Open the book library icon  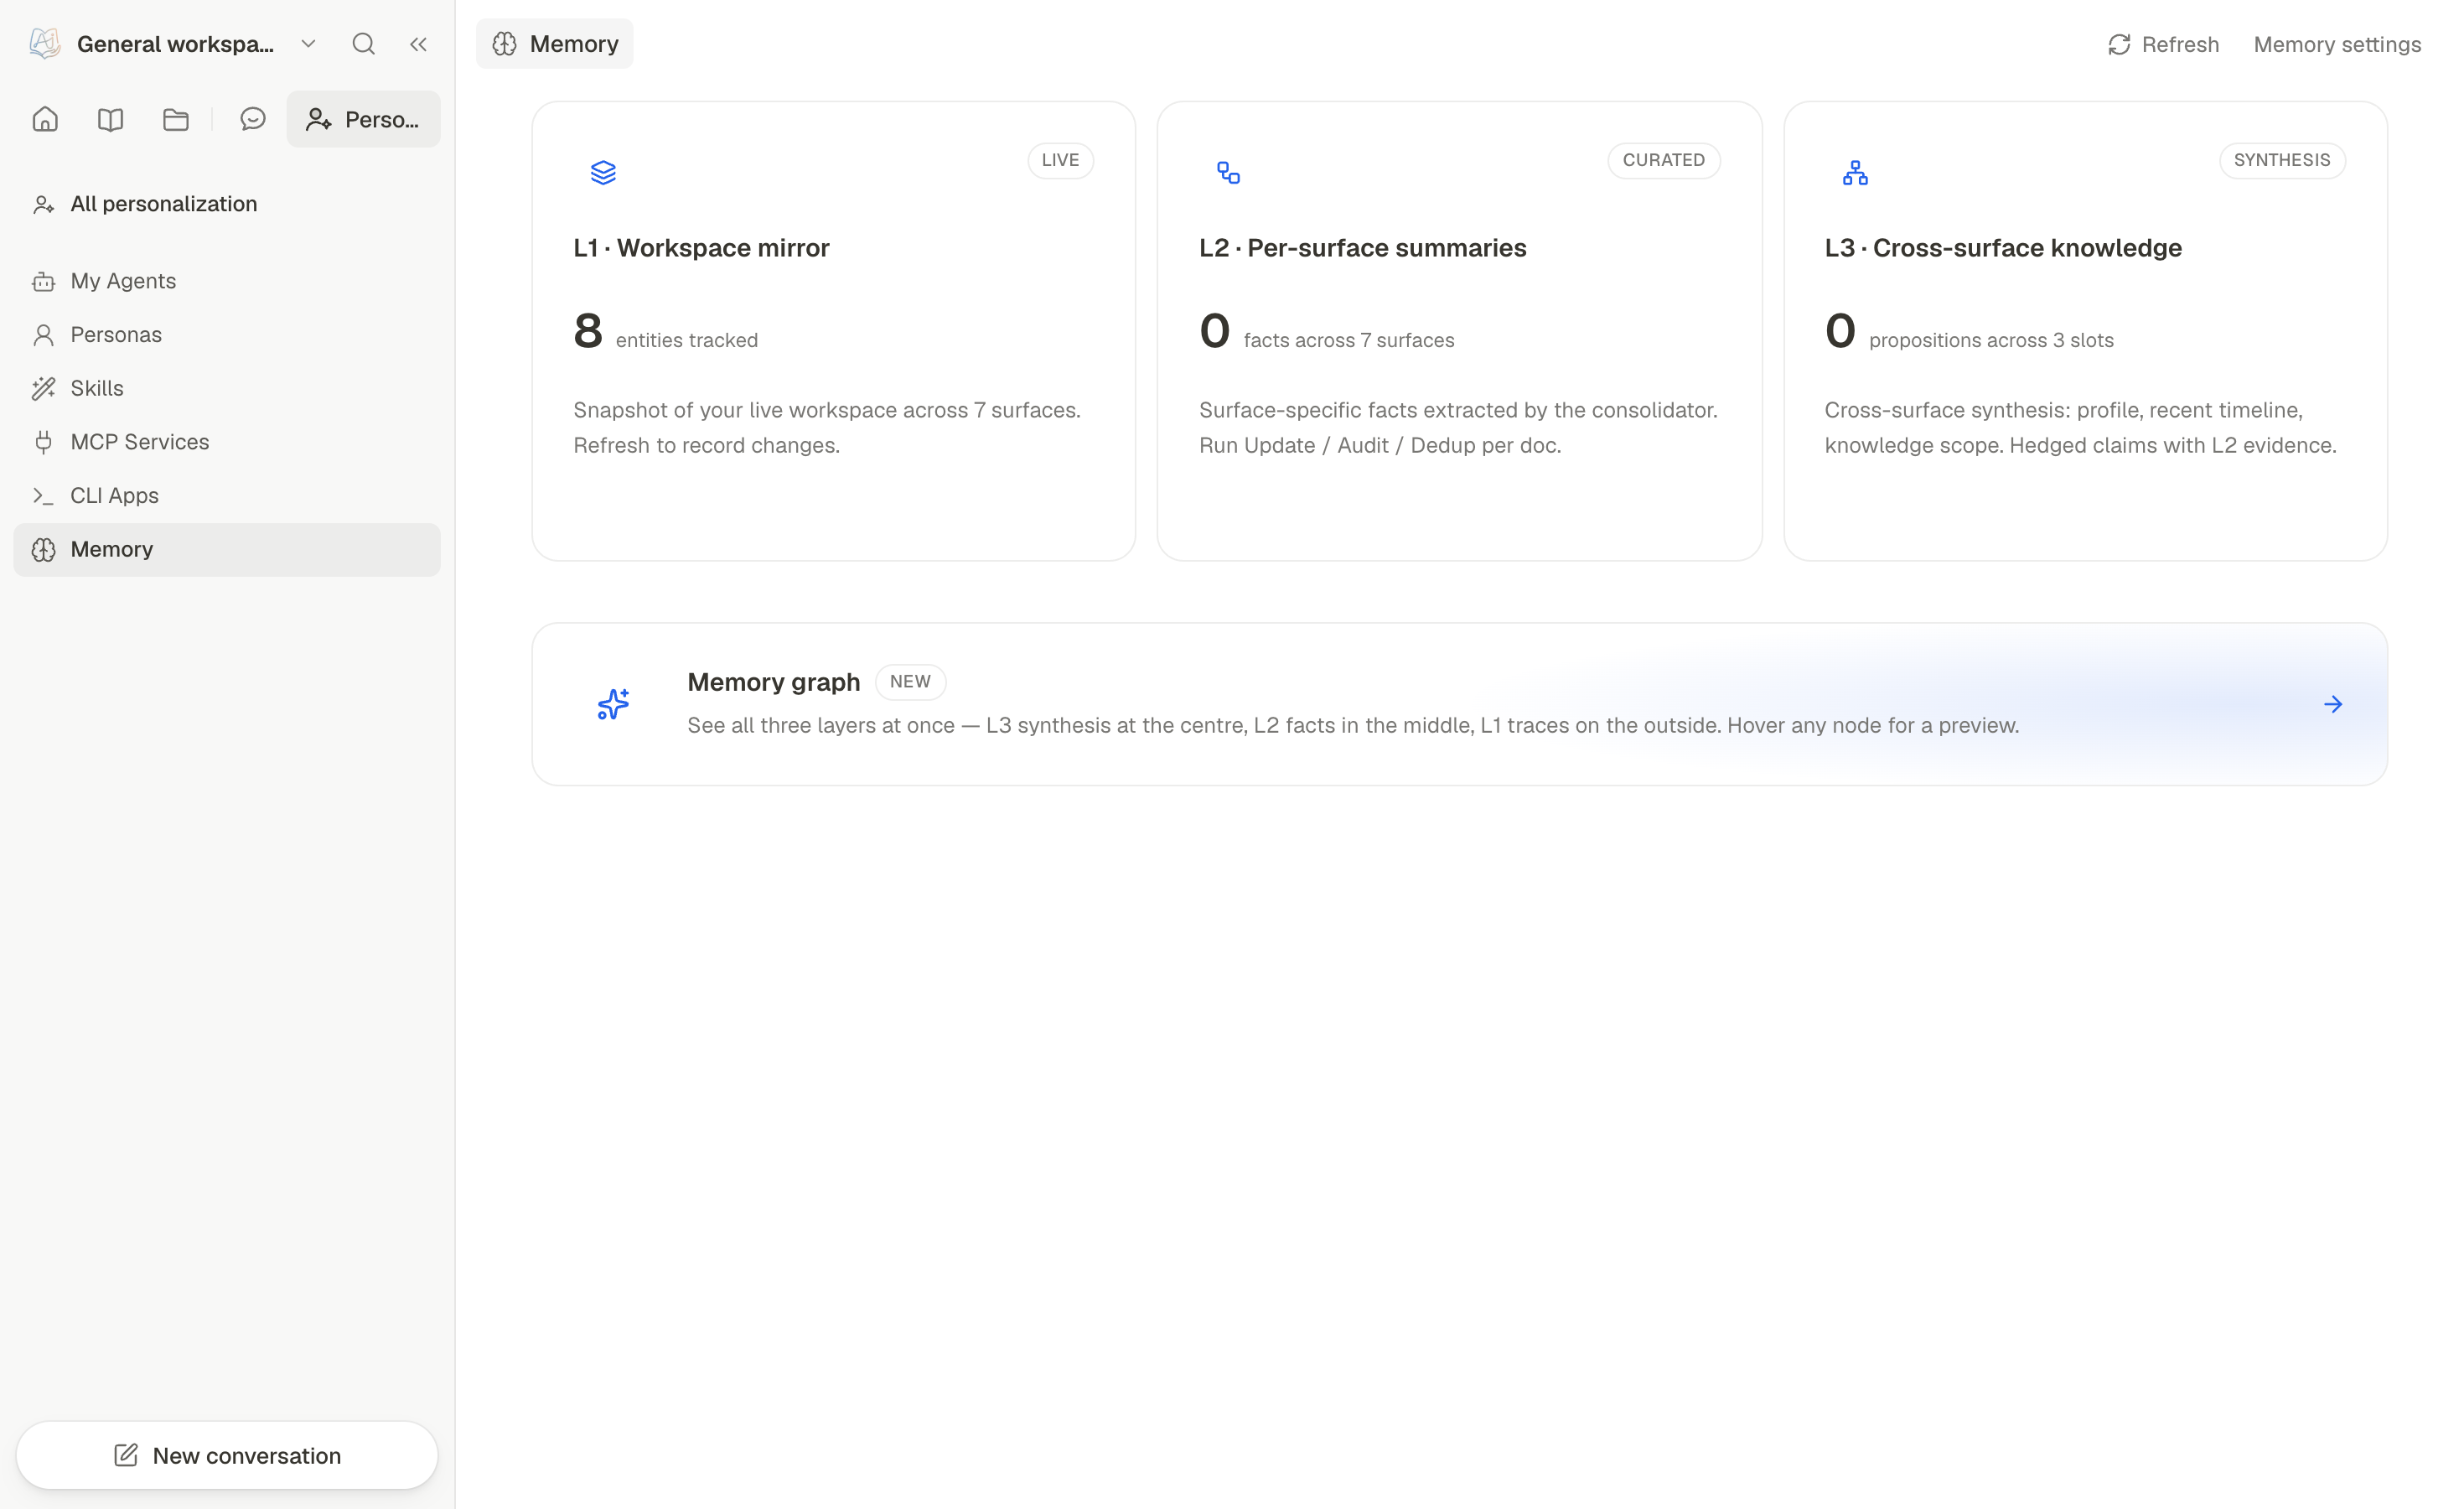click(110, 119)
